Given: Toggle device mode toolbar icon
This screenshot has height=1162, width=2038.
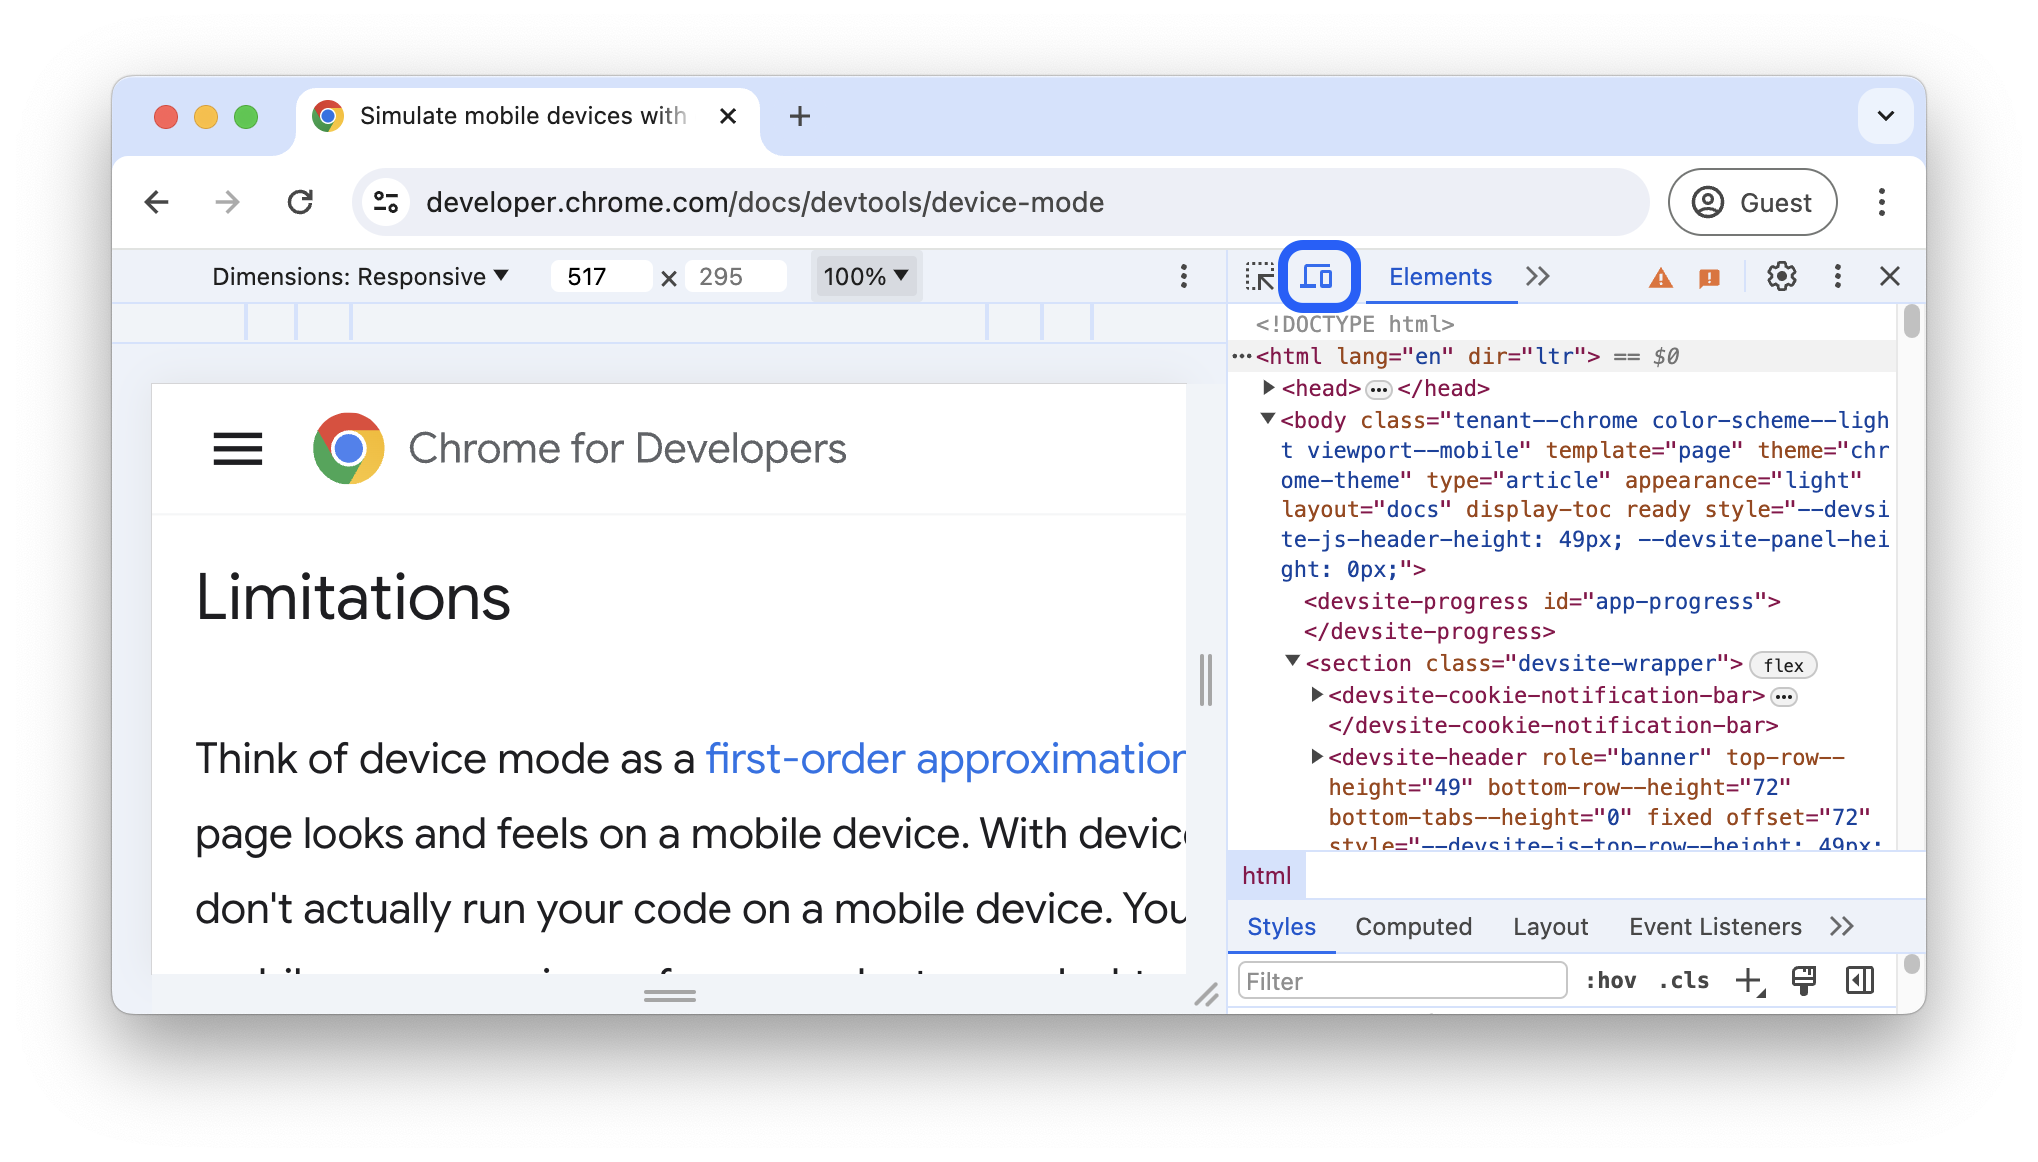Looking at the screenshot, I should 1314,276.
